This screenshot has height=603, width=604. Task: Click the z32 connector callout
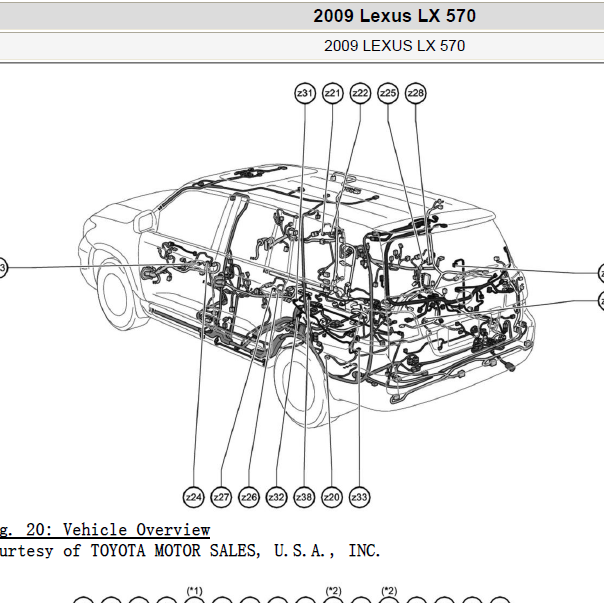click(277, 497)
